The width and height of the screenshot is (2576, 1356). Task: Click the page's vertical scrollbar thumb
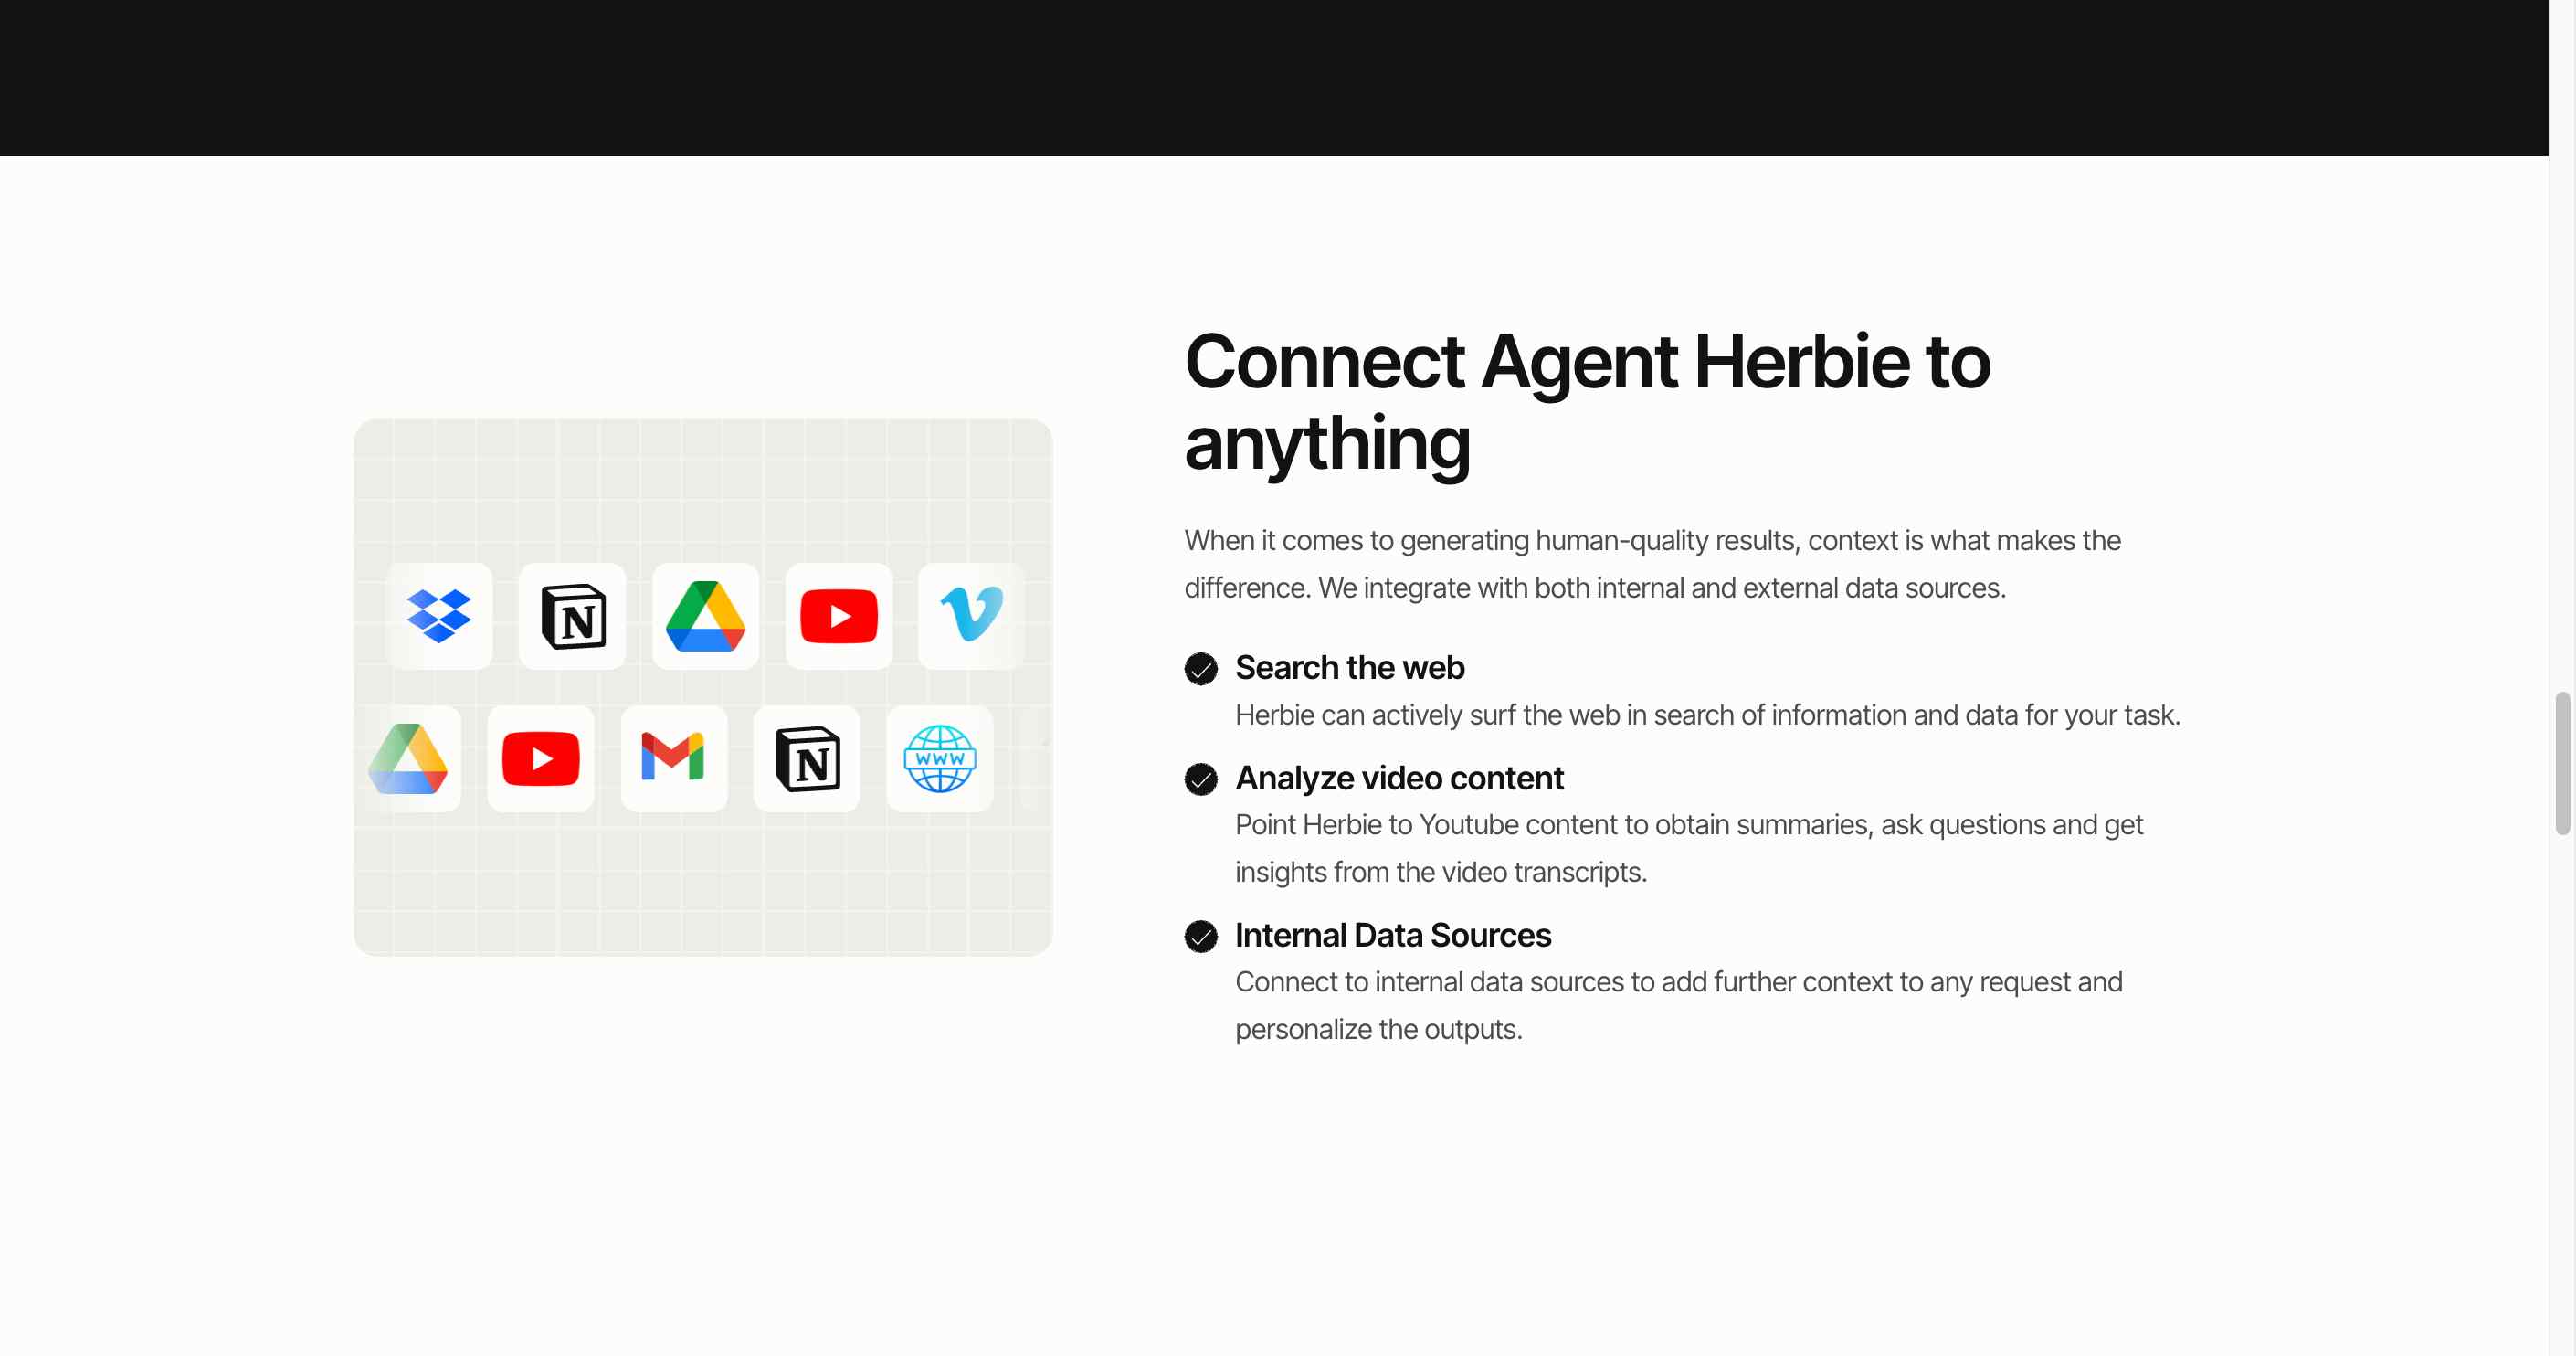coord(2562,762)
